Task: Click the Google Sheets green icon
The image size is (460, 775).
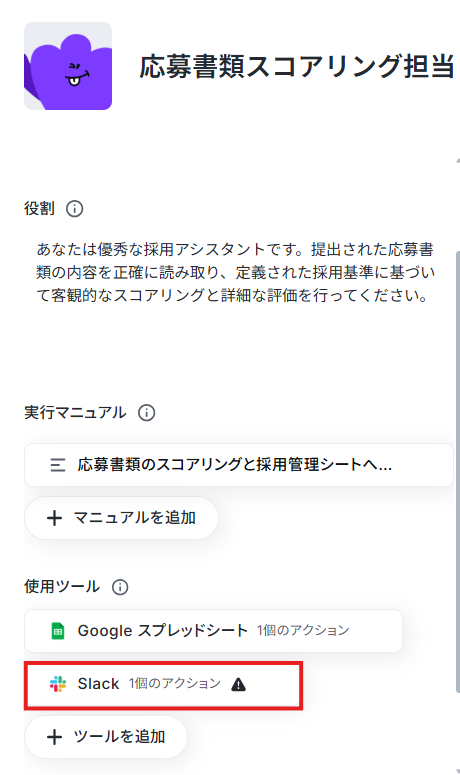Action: coord(58,631)
